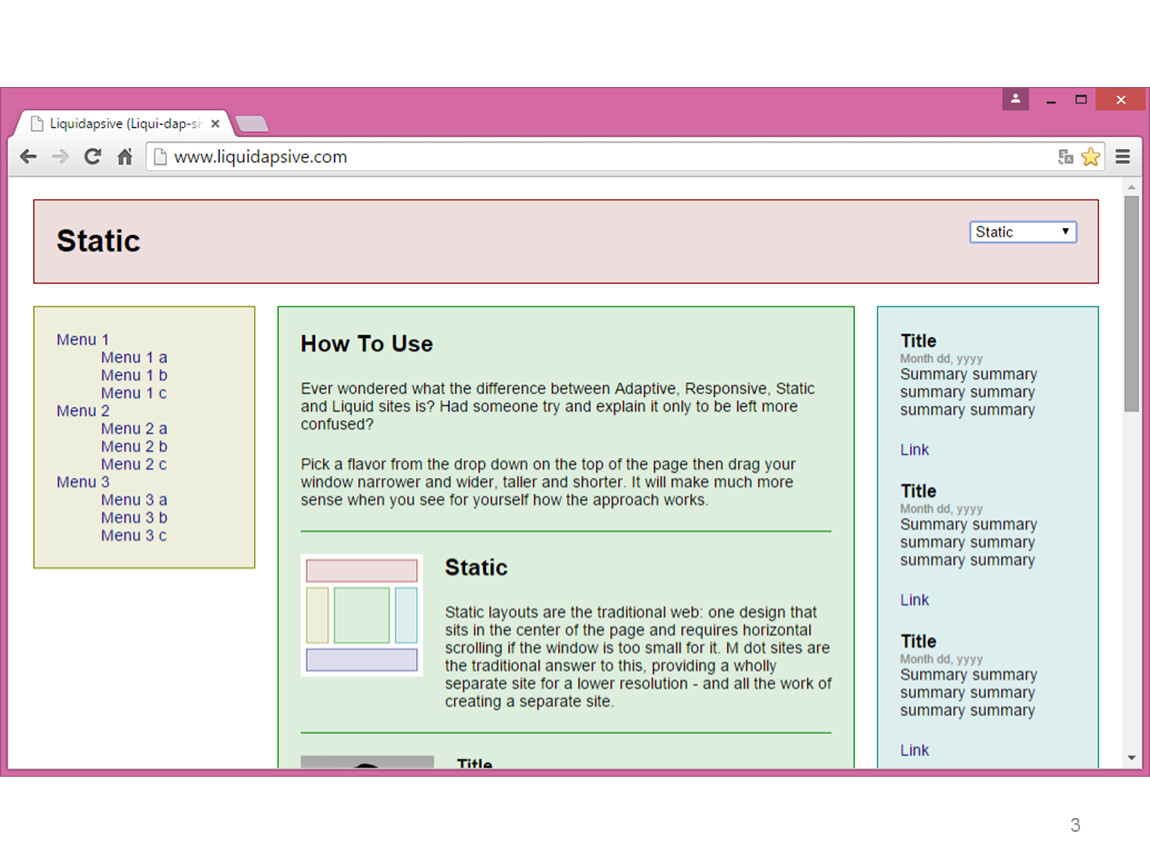
Task: Click the address bar URL field
Action: pyautogui.click(x=600, y=157)
